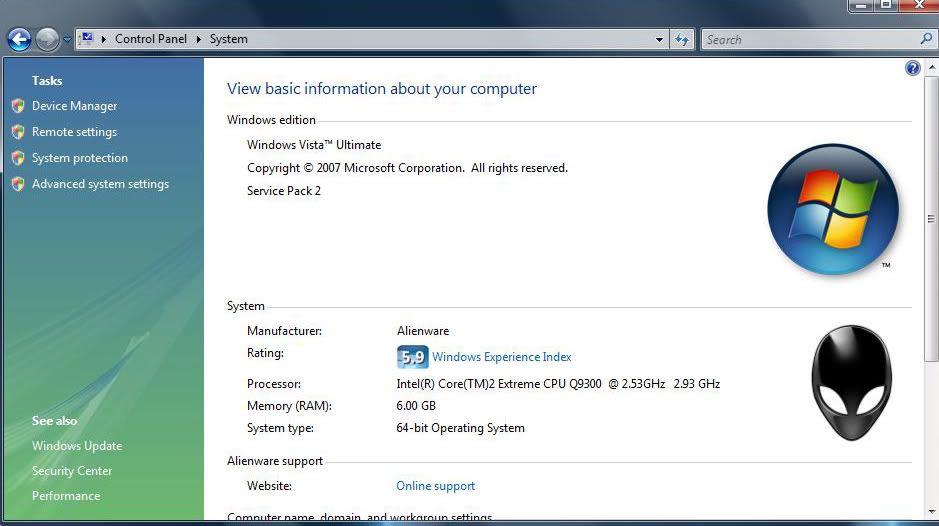
Task: Open Windows Update under See also
Action: 77,446
